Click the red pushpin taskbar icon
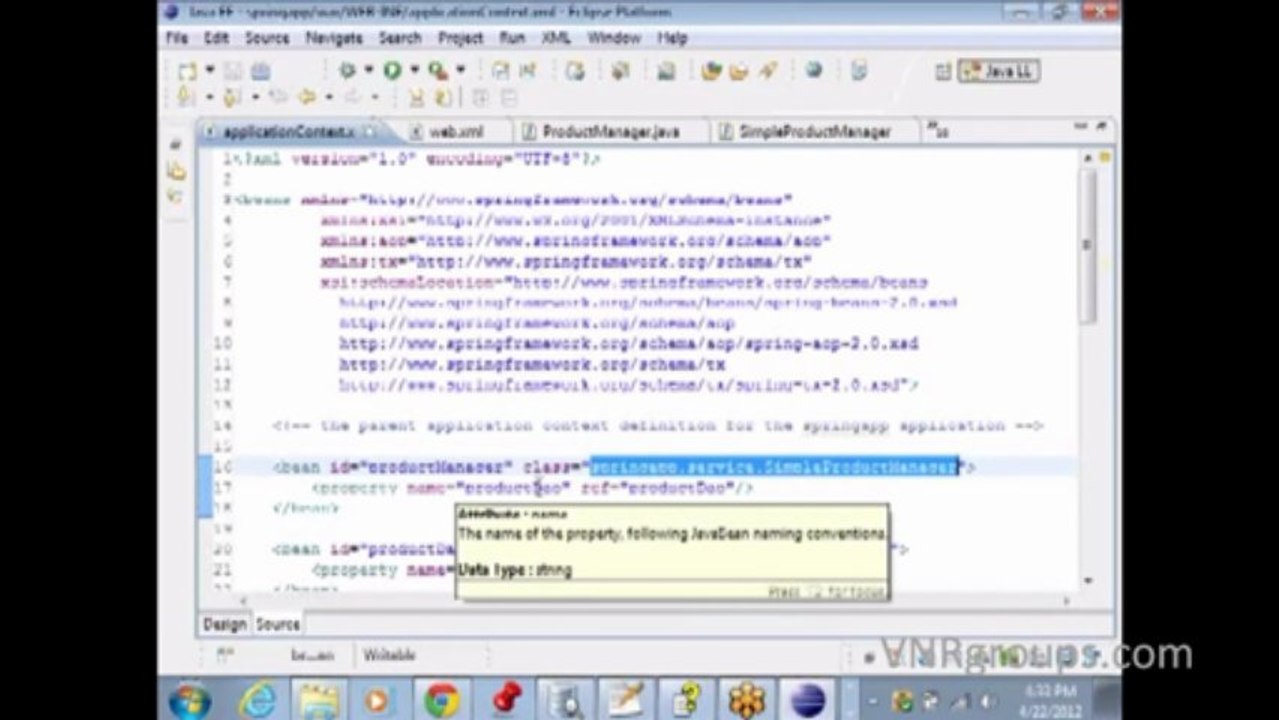Viewport: 1279px width, 720px height. click(x=506, y=699)
